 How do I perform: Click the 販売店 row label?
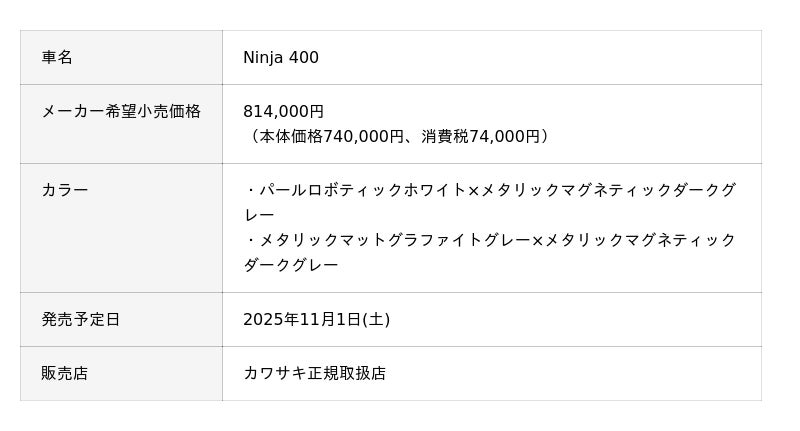[x=65, y=374]
